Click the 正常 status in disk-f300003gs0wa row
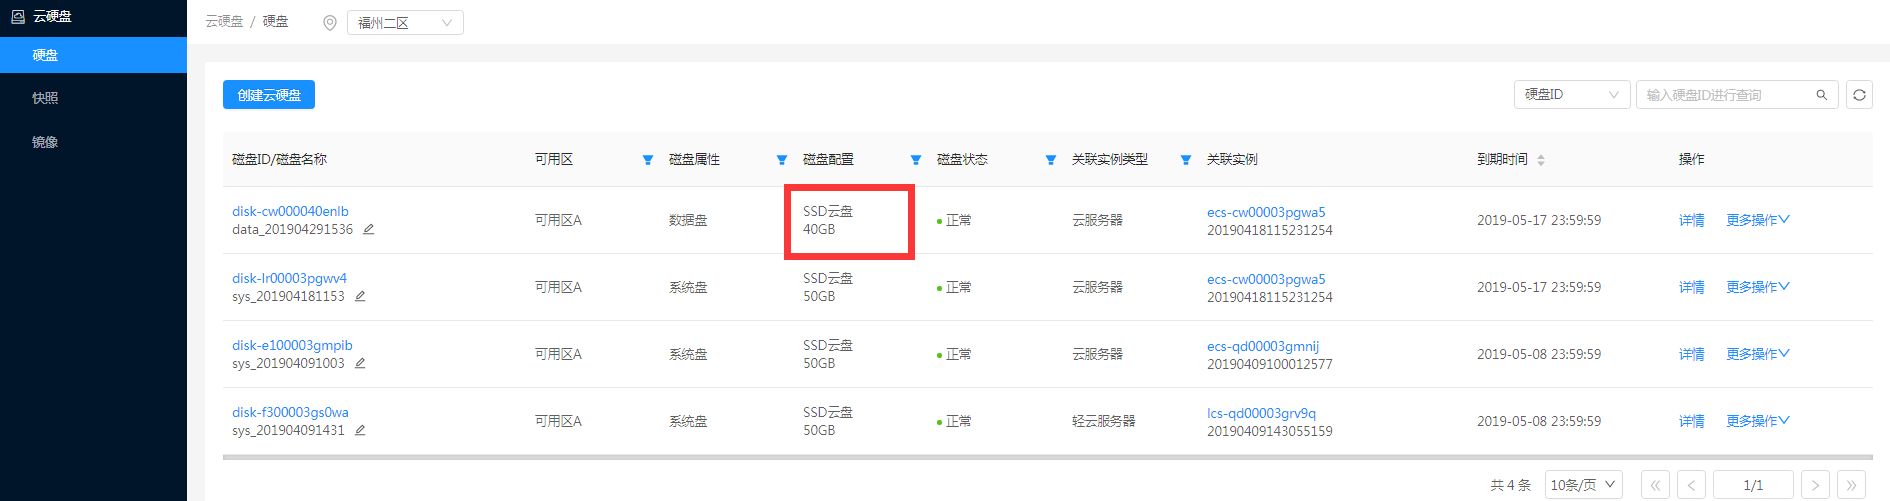The width and height of the screenshot is (1890, 501). click(x=958, y=421)
